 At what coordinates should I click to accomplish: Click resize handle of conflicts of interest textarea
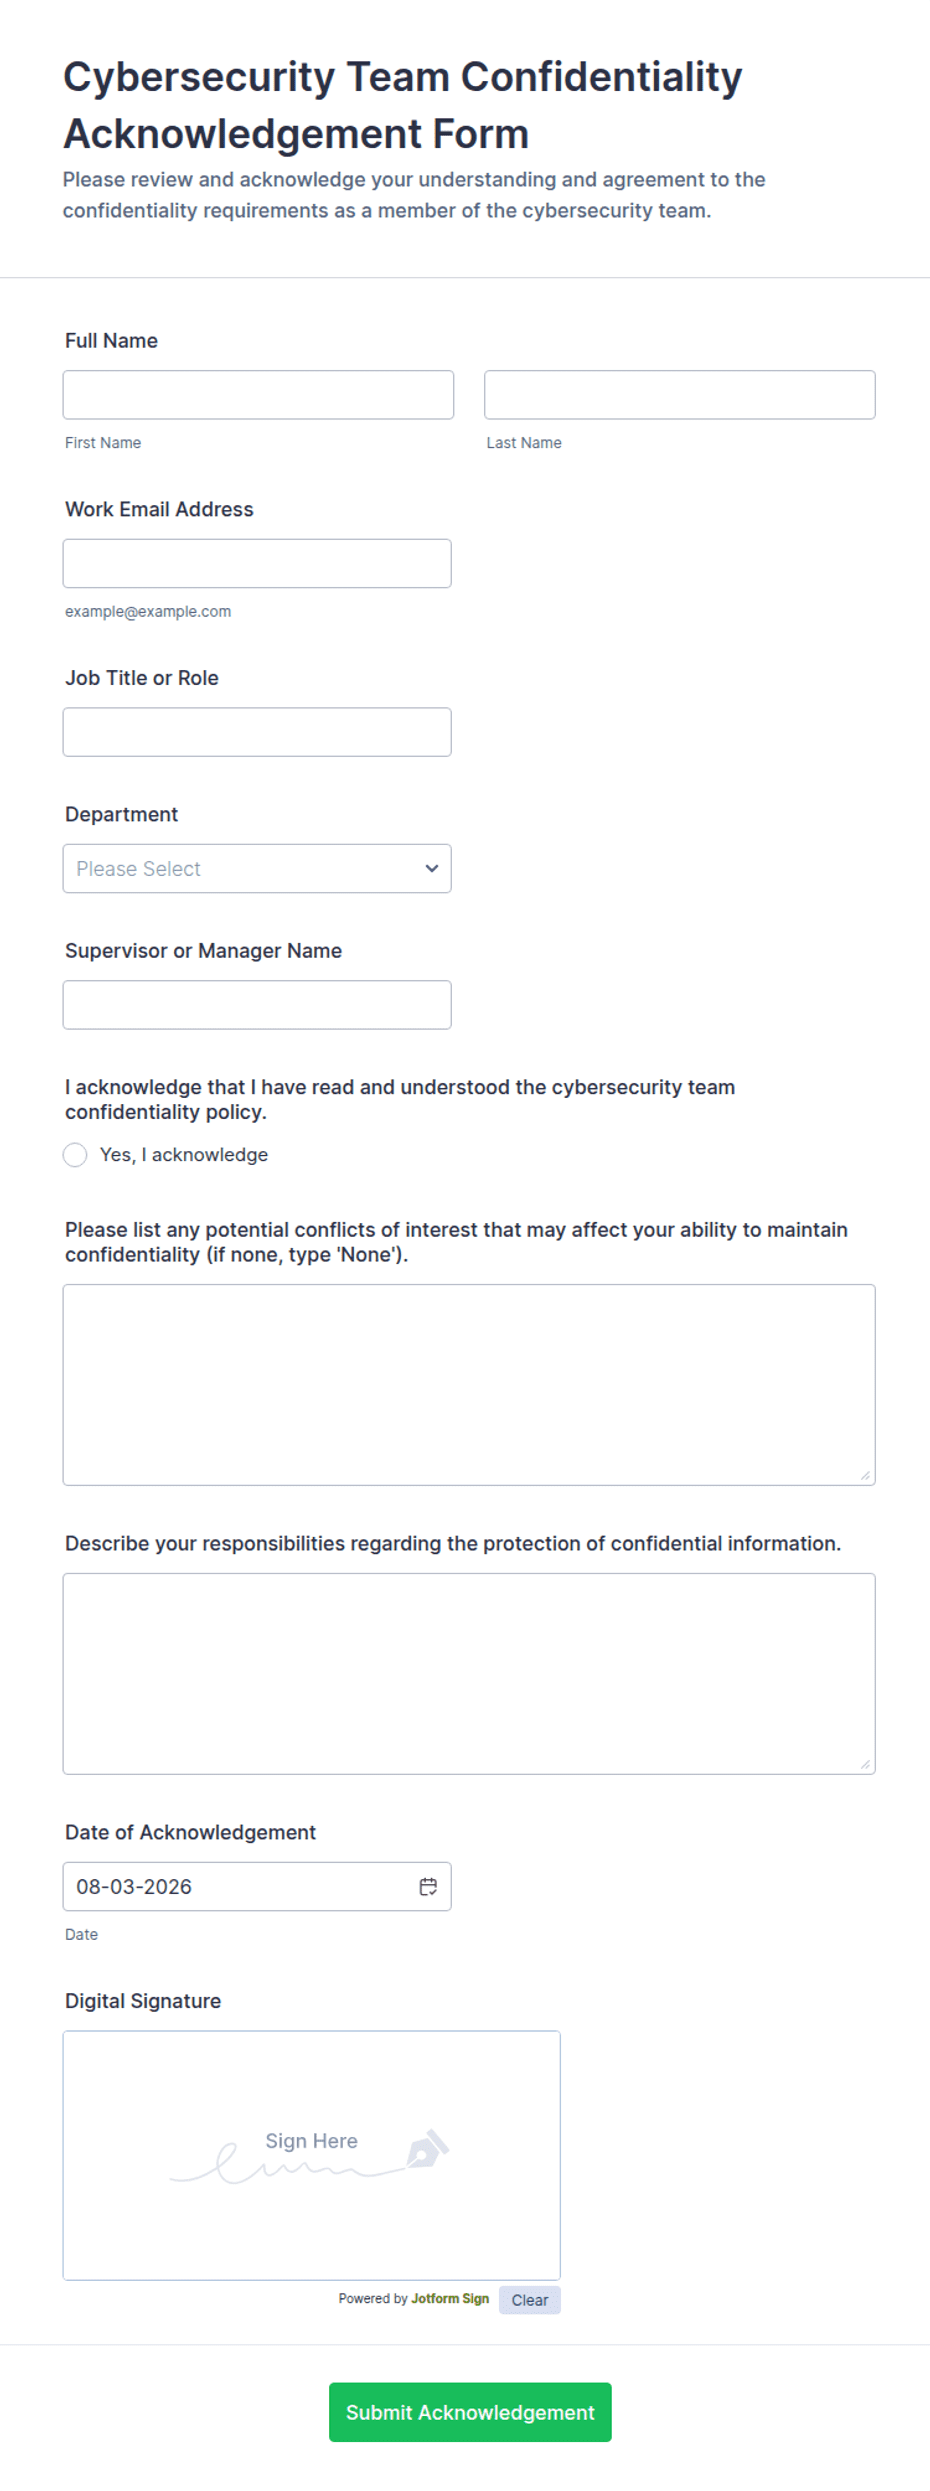865,1475
